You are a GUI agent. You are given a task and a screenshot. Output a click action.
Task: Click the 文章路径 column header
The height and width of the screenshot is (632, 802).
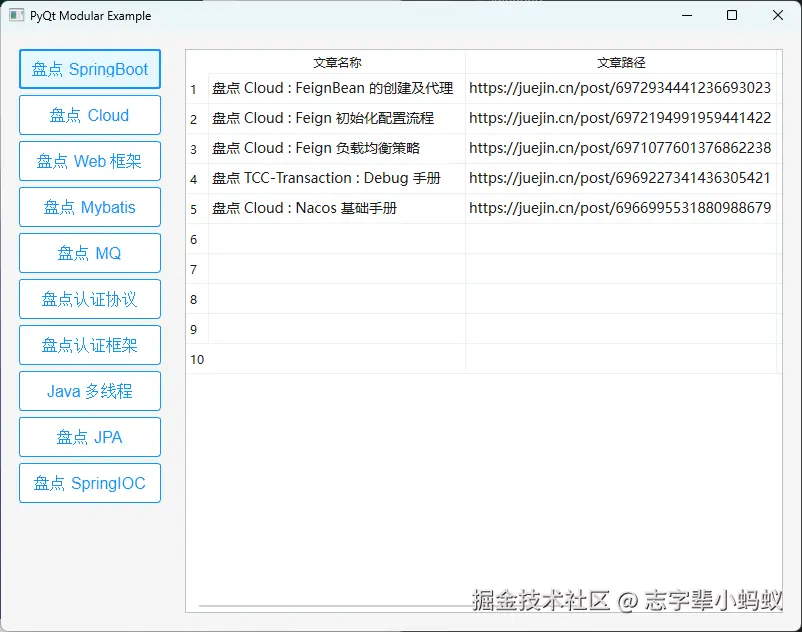(x=621, y=62)
